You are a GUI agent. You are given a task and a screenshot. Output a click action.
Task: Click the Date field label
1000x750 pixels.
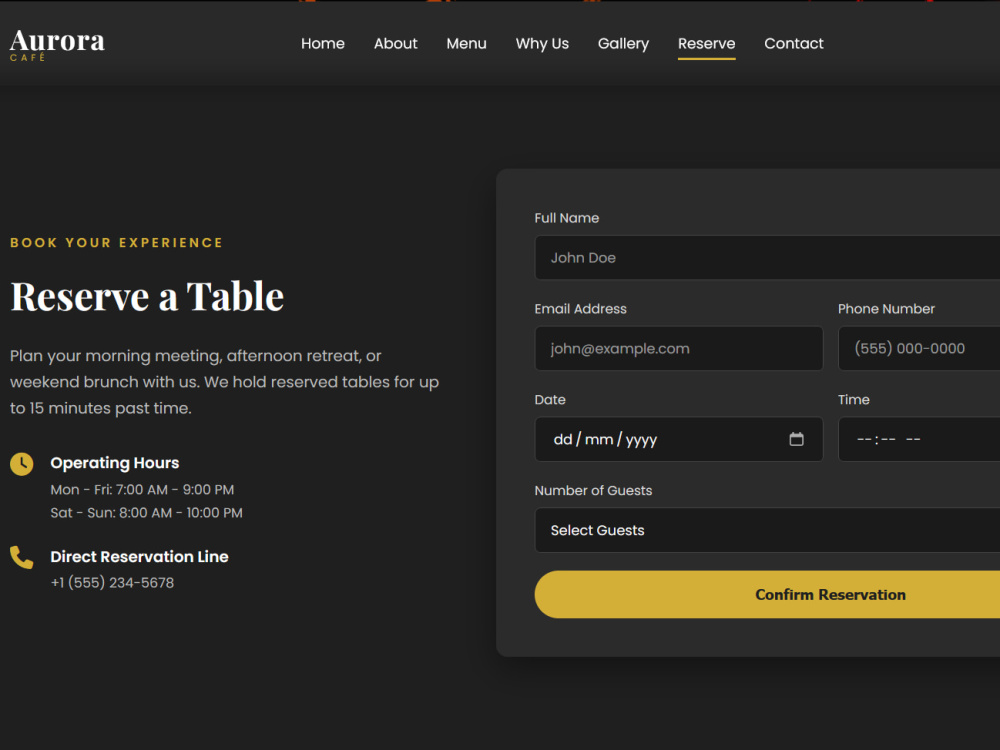pos(550,400)
